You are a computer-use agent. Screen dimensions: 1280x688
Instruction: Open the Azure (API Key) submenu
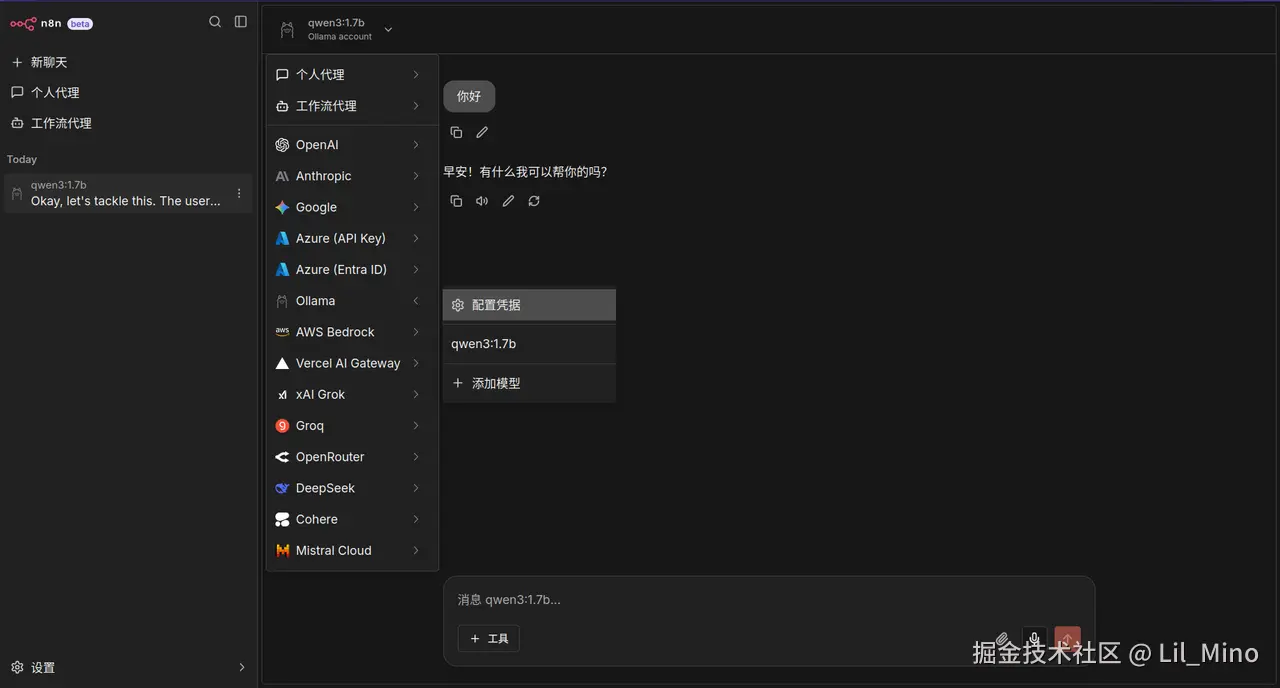coord(352,238)
